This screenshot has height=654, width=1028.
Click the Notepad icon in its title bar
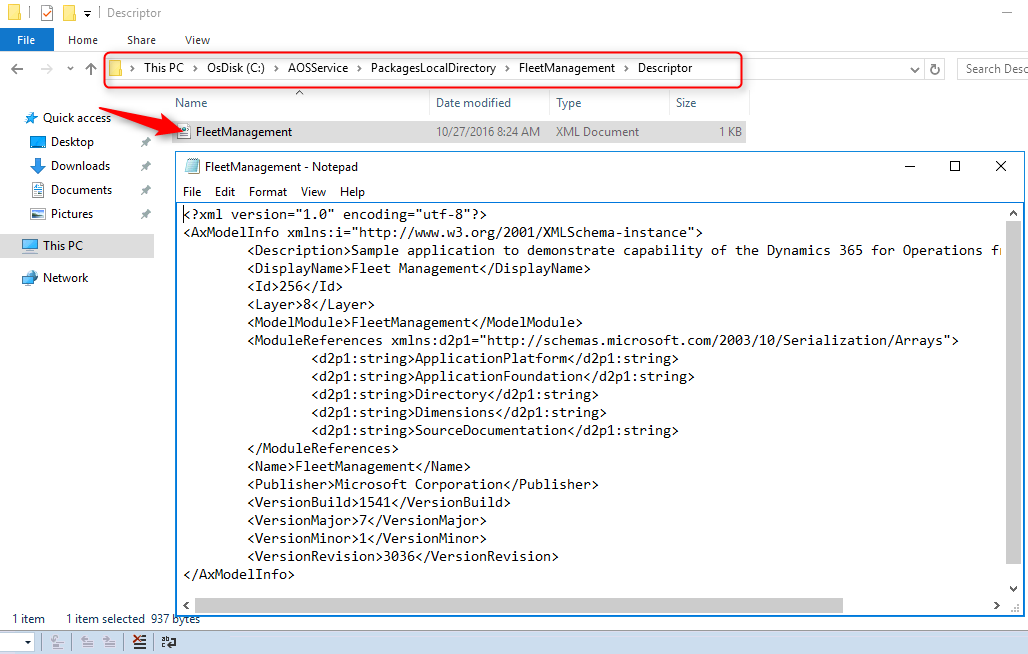pos(192,166)
